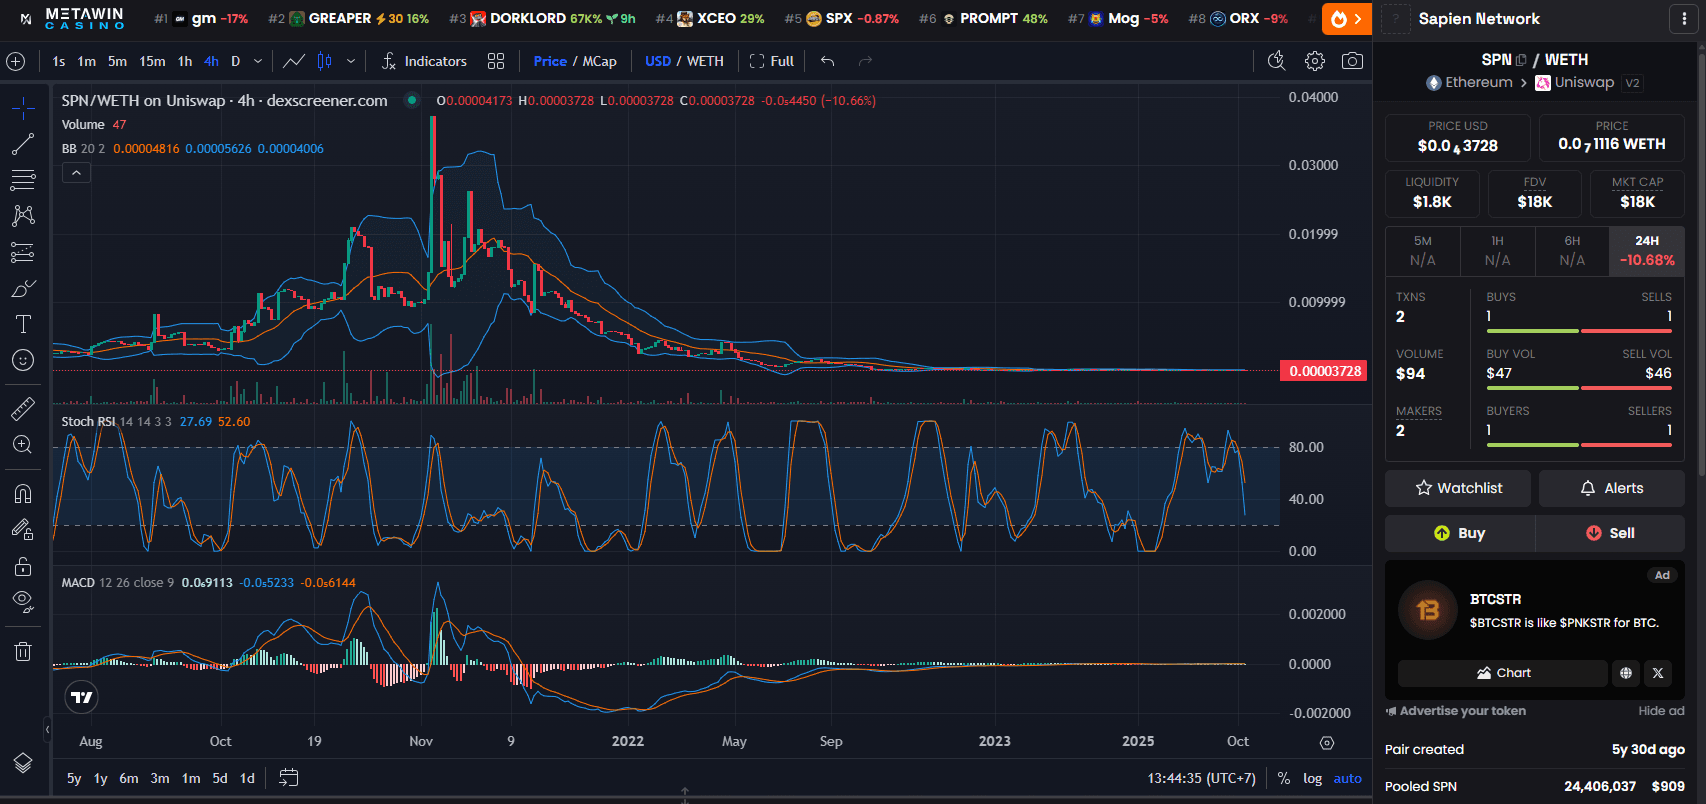Open the Sapien Network options menu

(x=1684, y=18)
